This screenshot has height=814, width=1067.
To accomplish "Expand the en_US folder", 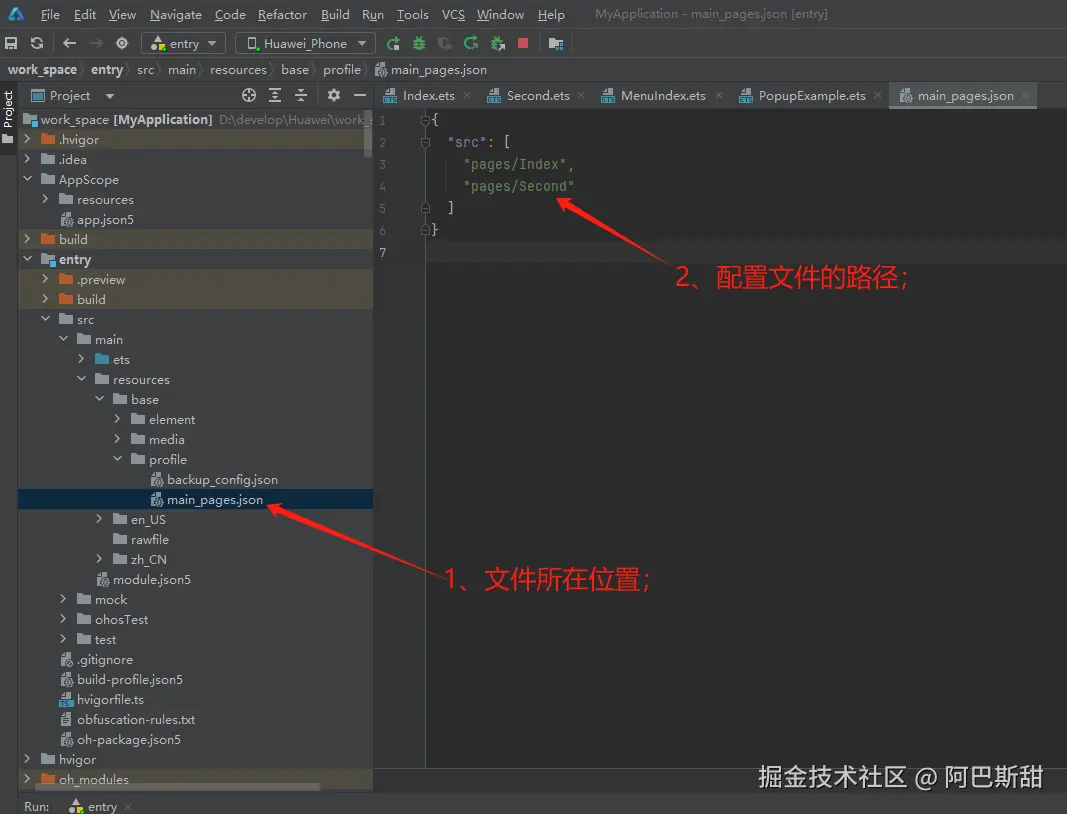I will (99, 519).
